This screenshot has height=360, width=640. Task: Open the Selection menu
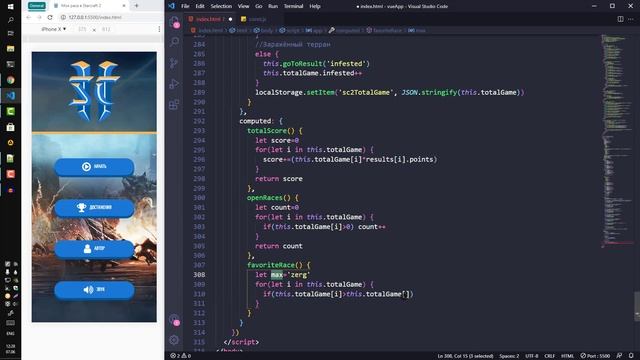coord(221,6)
